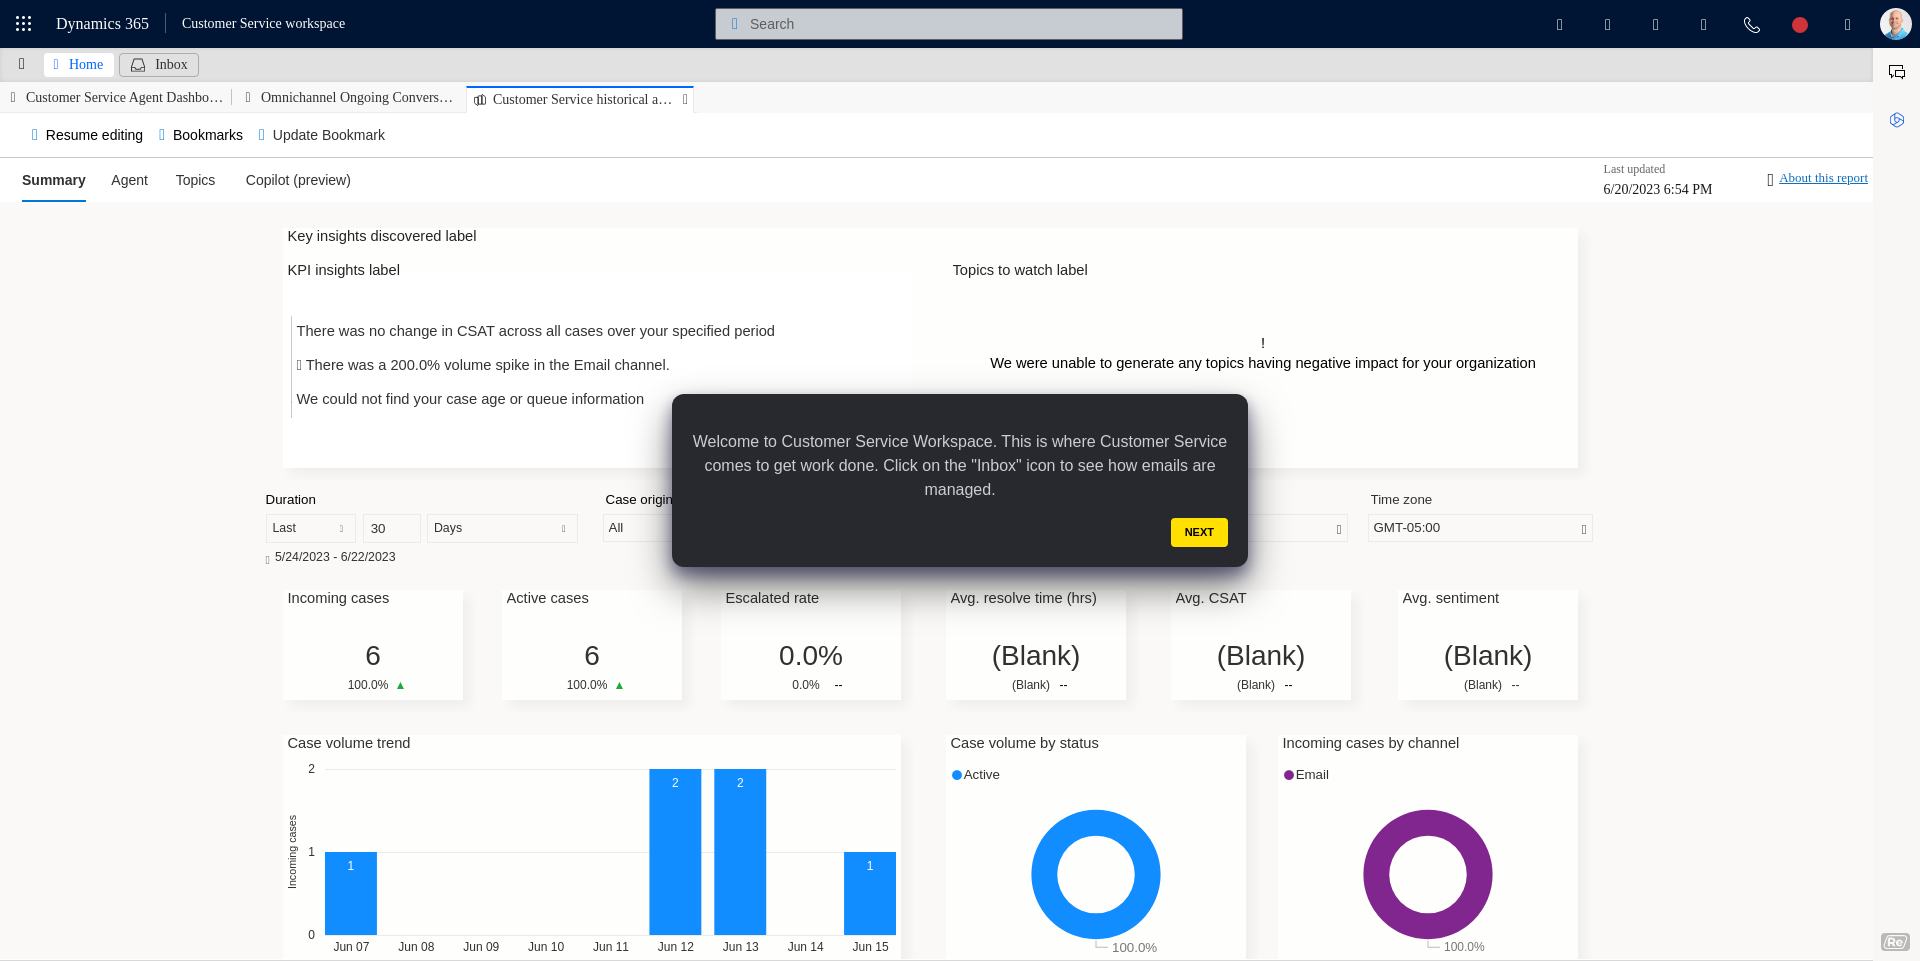Switch to the Agent tab

coord(129,180)
